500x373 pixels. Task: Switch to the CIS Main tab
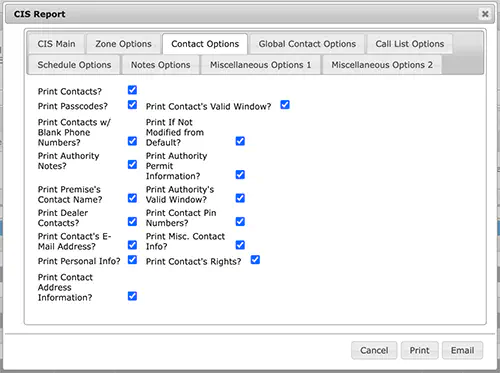[56, 44]
